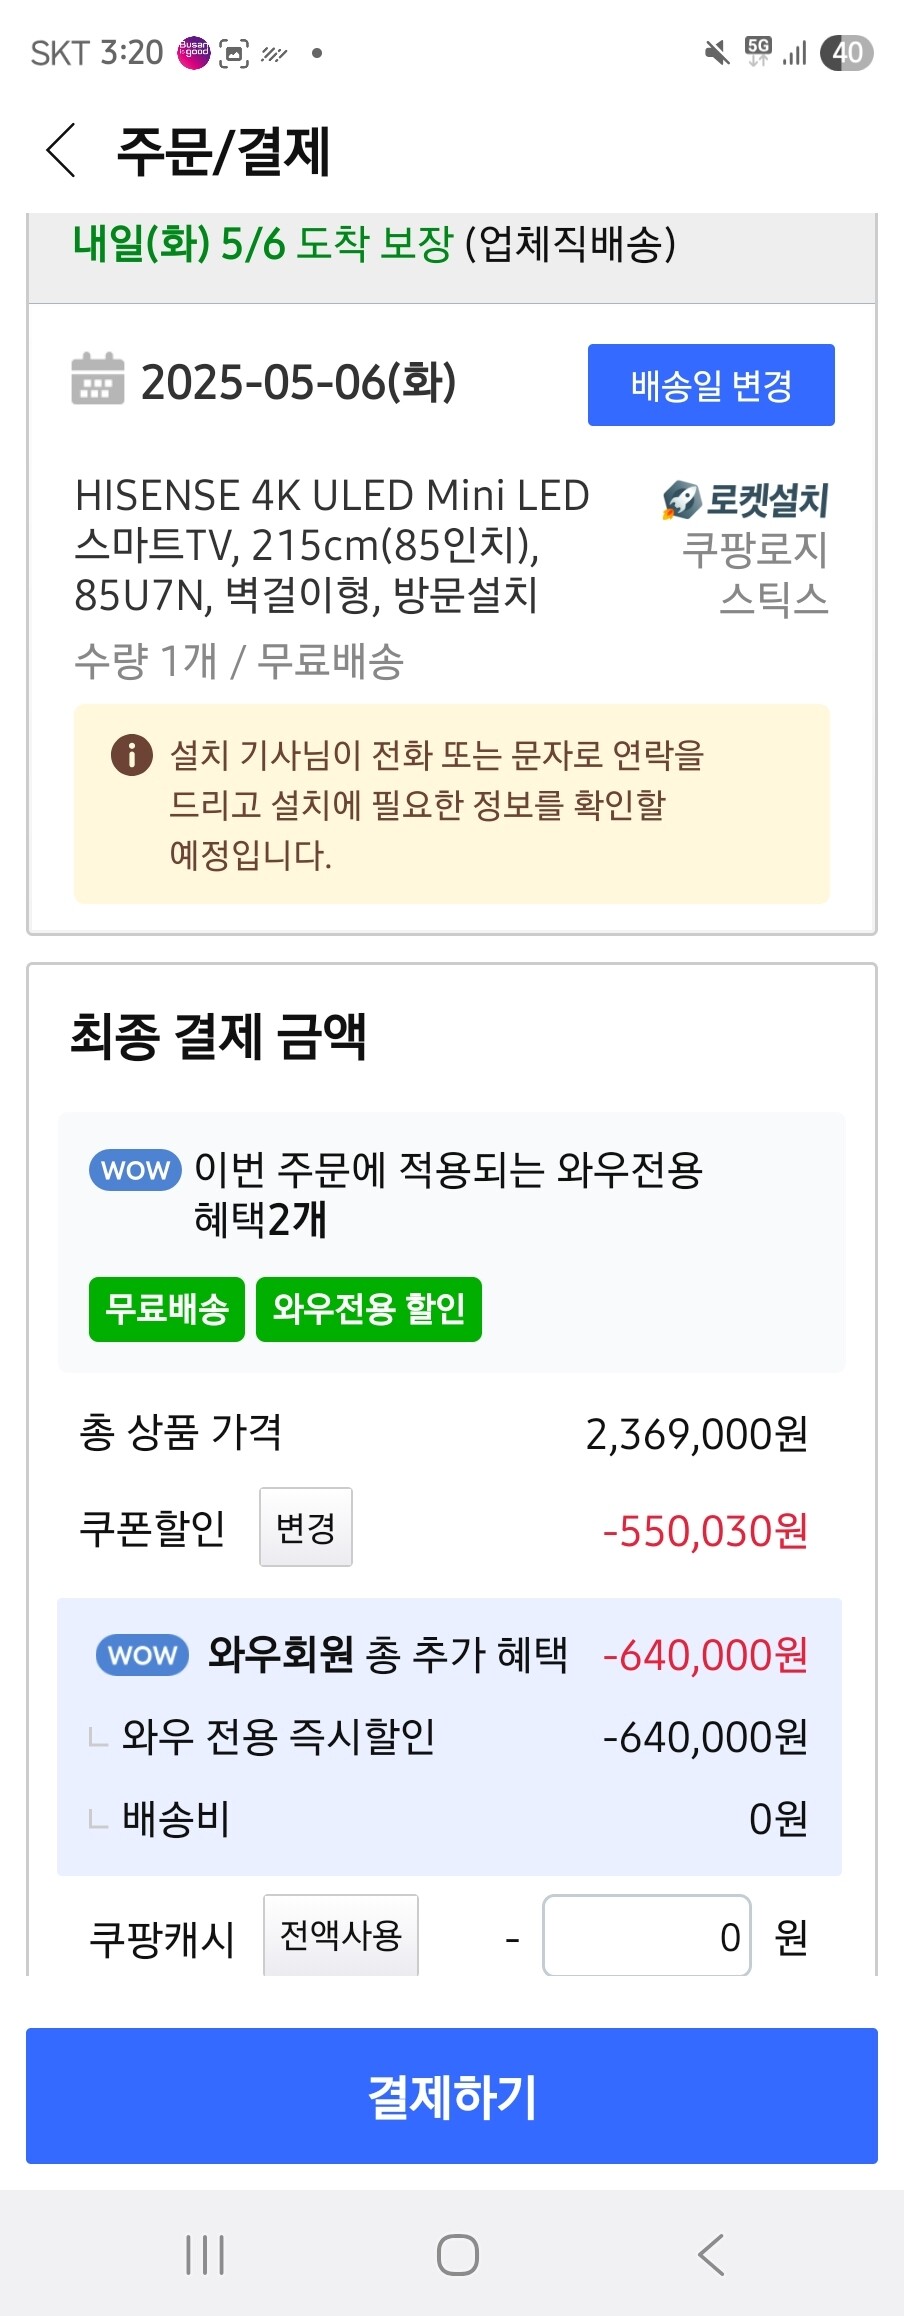Tap the back arrow beside 주문/결제
Image resolution: width=904 pixels, height=2316 pixels.
point(61,151)
